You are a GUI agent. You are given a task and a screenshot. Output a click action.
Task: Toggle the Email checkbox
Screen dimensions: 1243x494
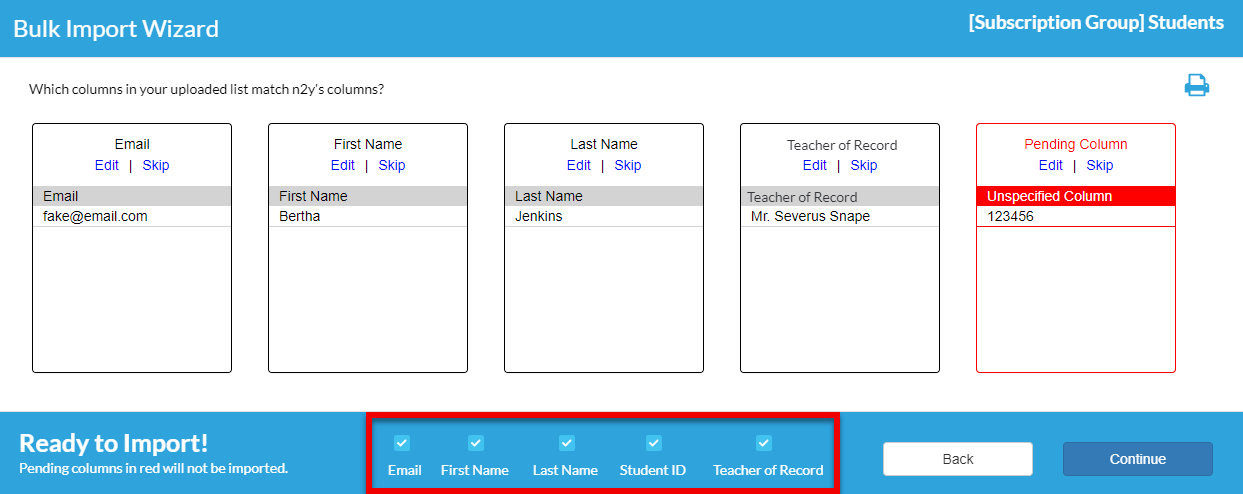402,443
